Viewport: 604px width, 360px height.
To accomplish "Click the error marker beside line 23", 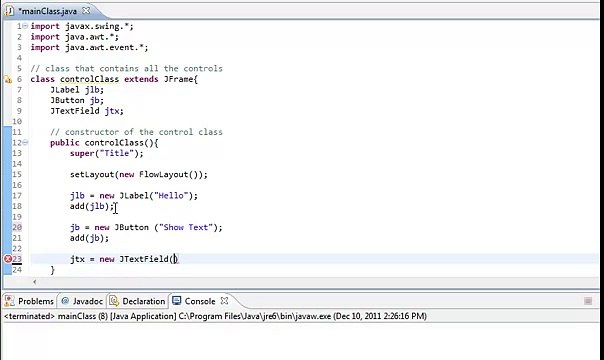I will pyautogui.click(x=8, y=259).
